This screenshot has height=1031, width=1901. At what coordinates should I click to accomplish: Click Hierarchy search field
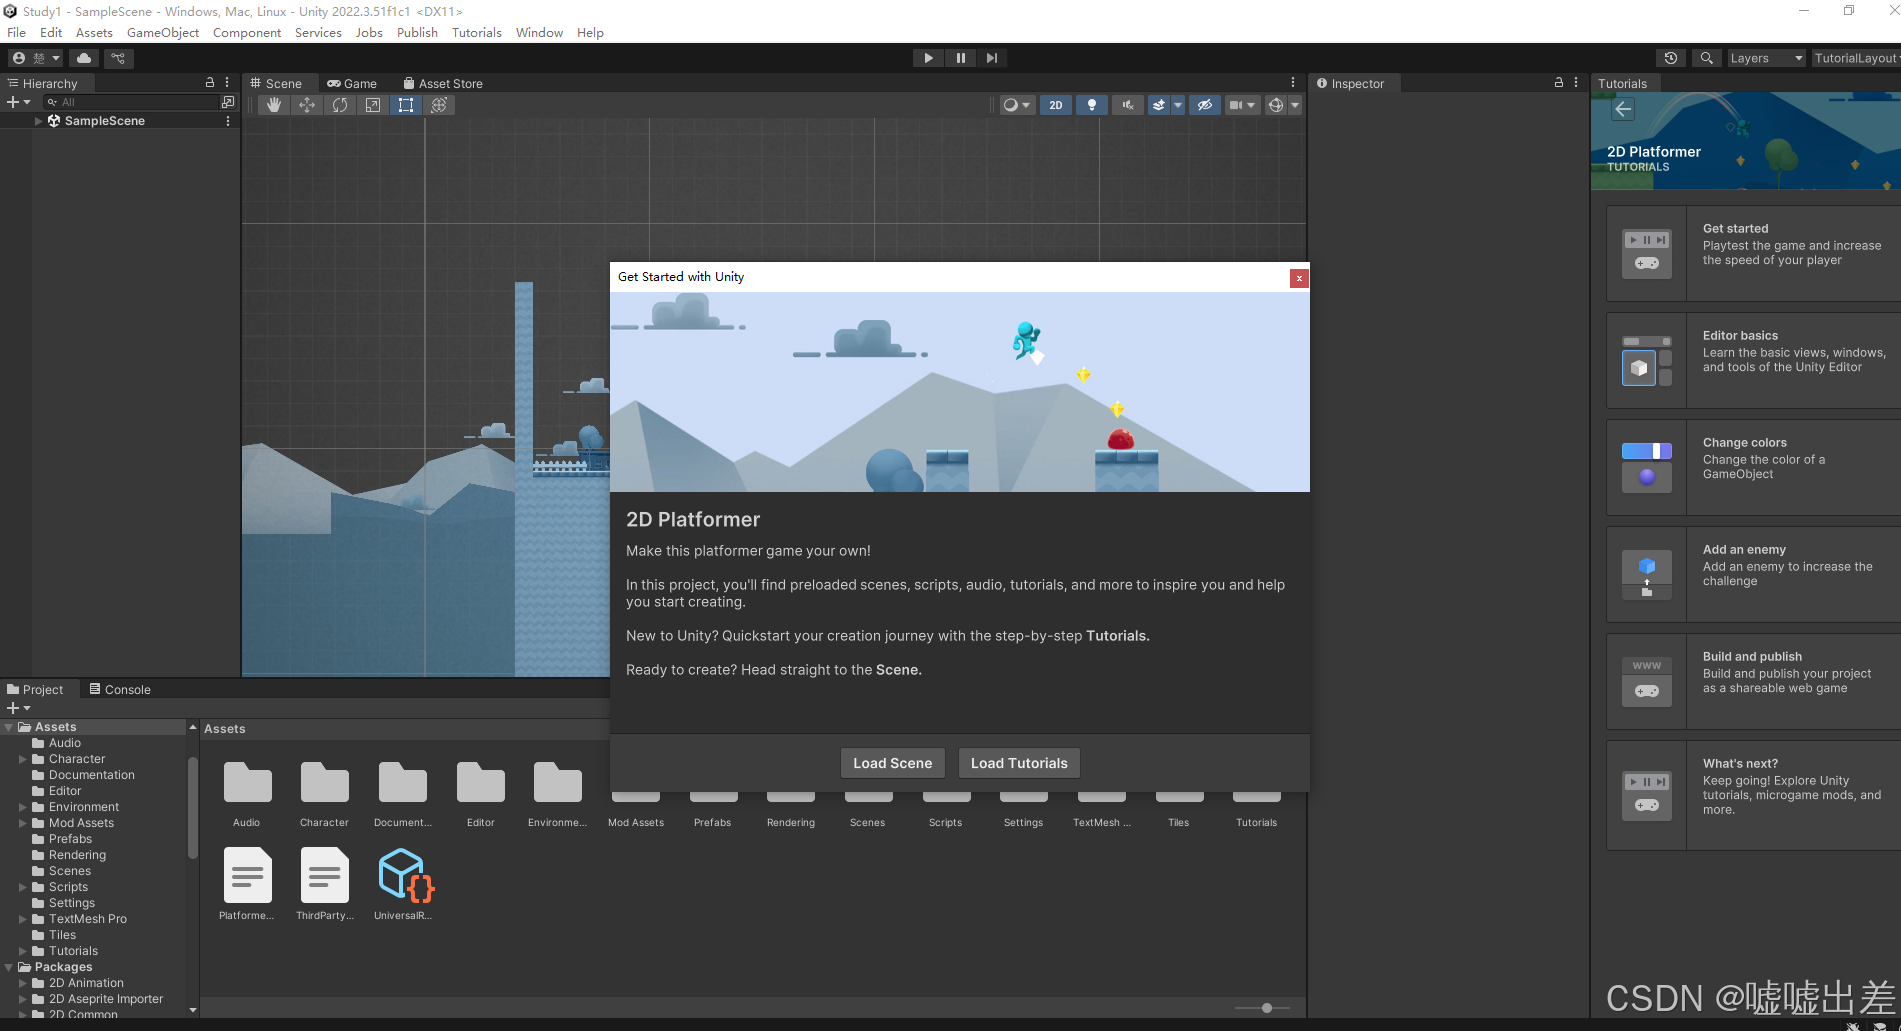click(131, 102)
